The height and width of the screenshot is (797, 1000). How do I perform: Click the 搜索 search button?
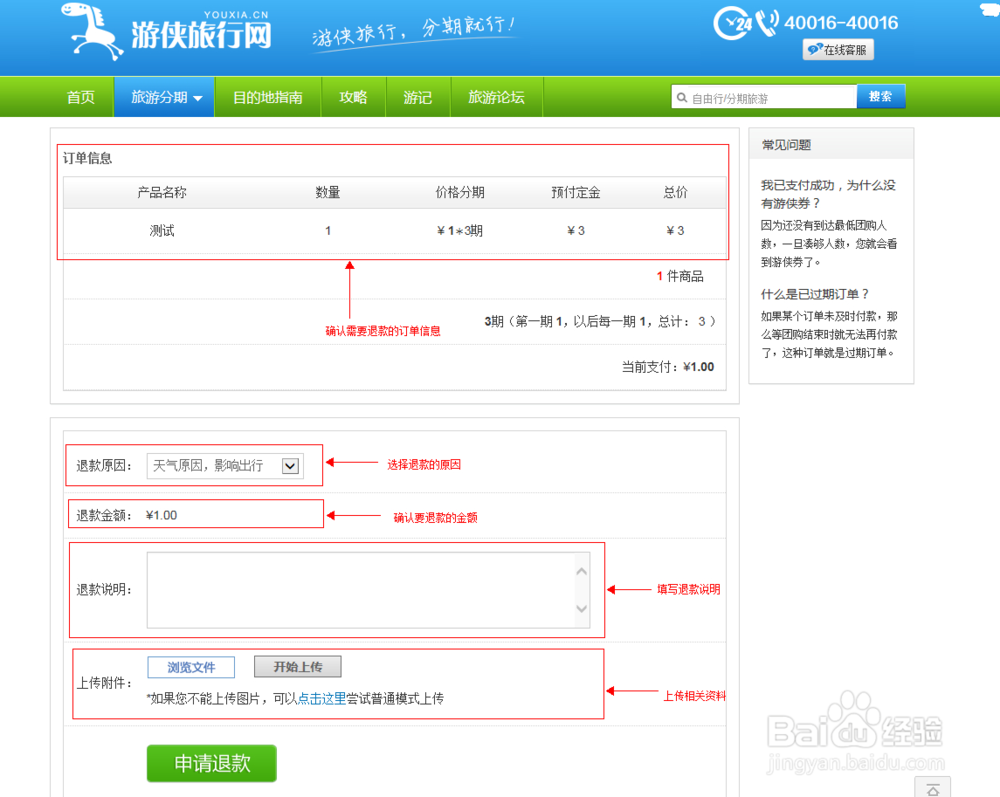pyautogui.click(x=881, y=97)
